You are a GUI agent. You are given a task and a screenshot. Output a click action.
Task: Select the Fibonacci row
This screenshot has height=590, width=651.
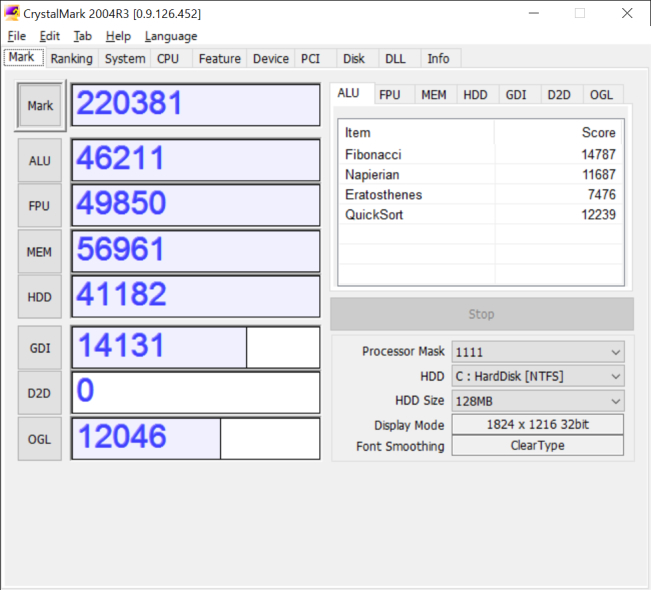click(x=481, y=154)
